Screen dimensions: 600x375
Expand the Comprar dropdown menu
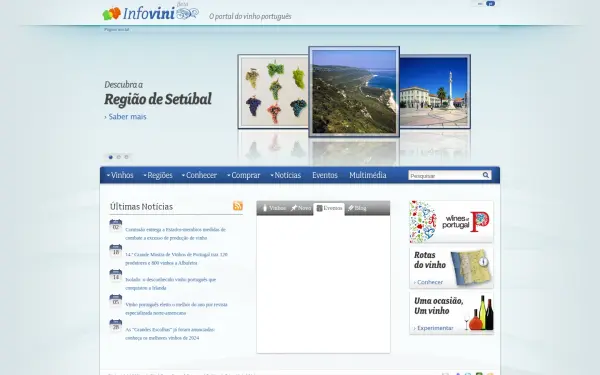244,175
